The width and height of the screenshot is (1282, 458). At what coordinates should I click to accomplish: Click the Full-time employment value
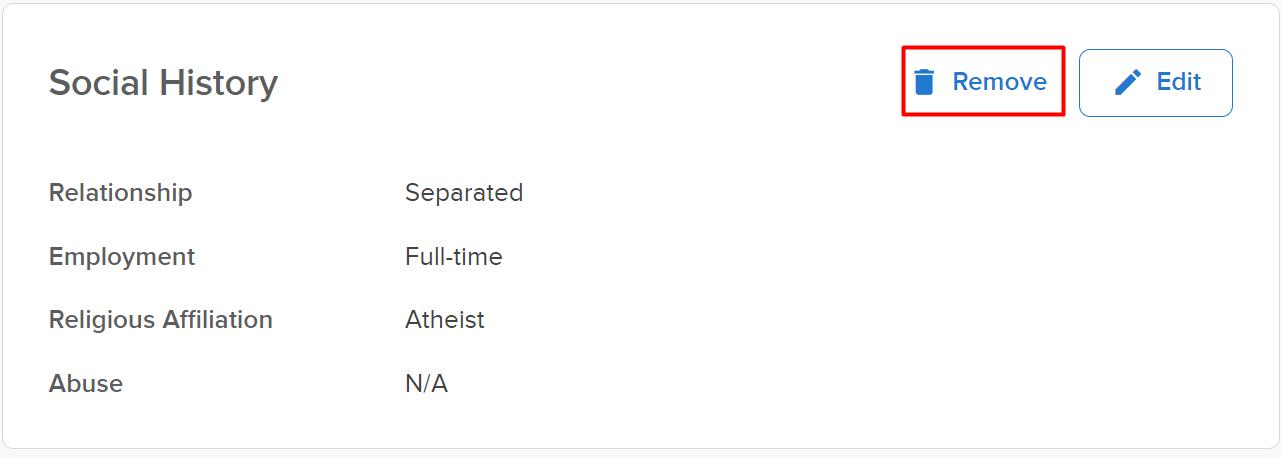pos(454,257)
